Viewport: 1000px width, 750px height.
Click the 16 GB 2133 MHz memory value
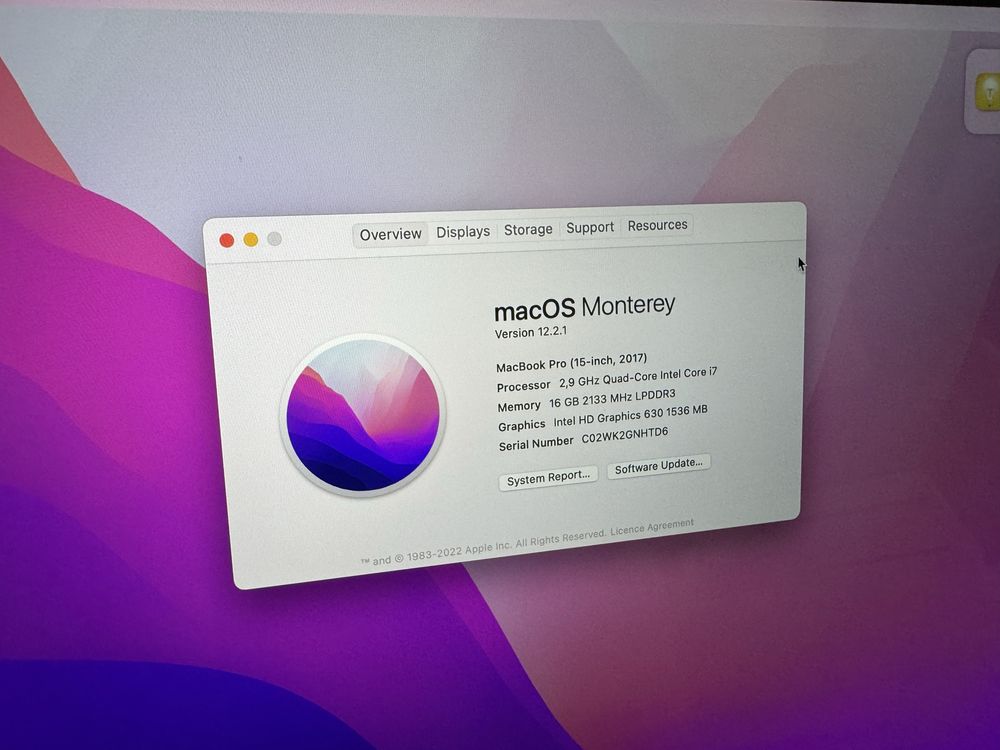[x=612, y=399]
